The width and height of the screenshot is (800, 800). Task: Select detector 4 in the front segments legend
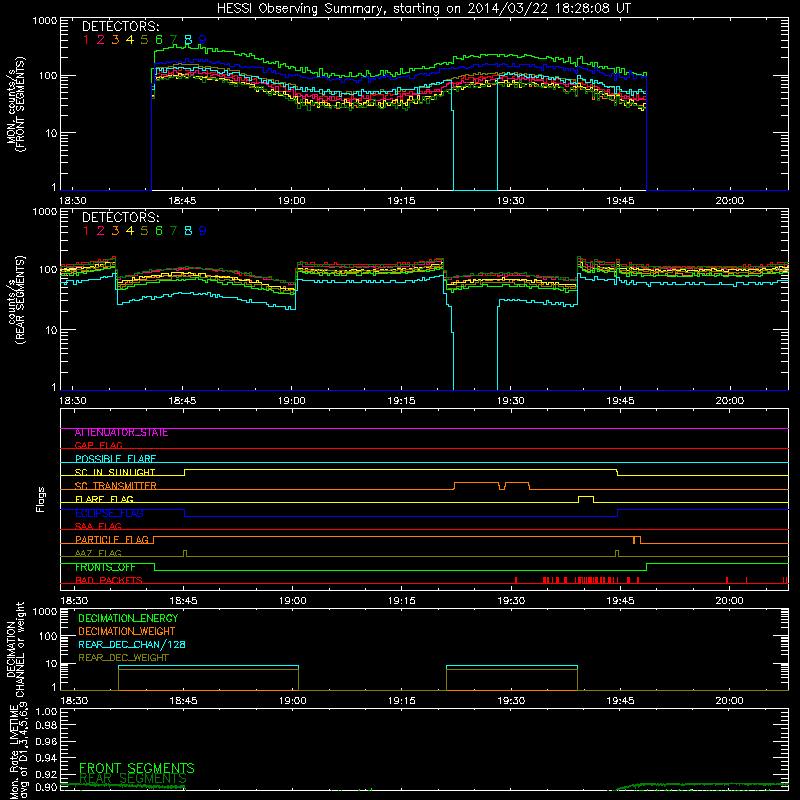130,40
